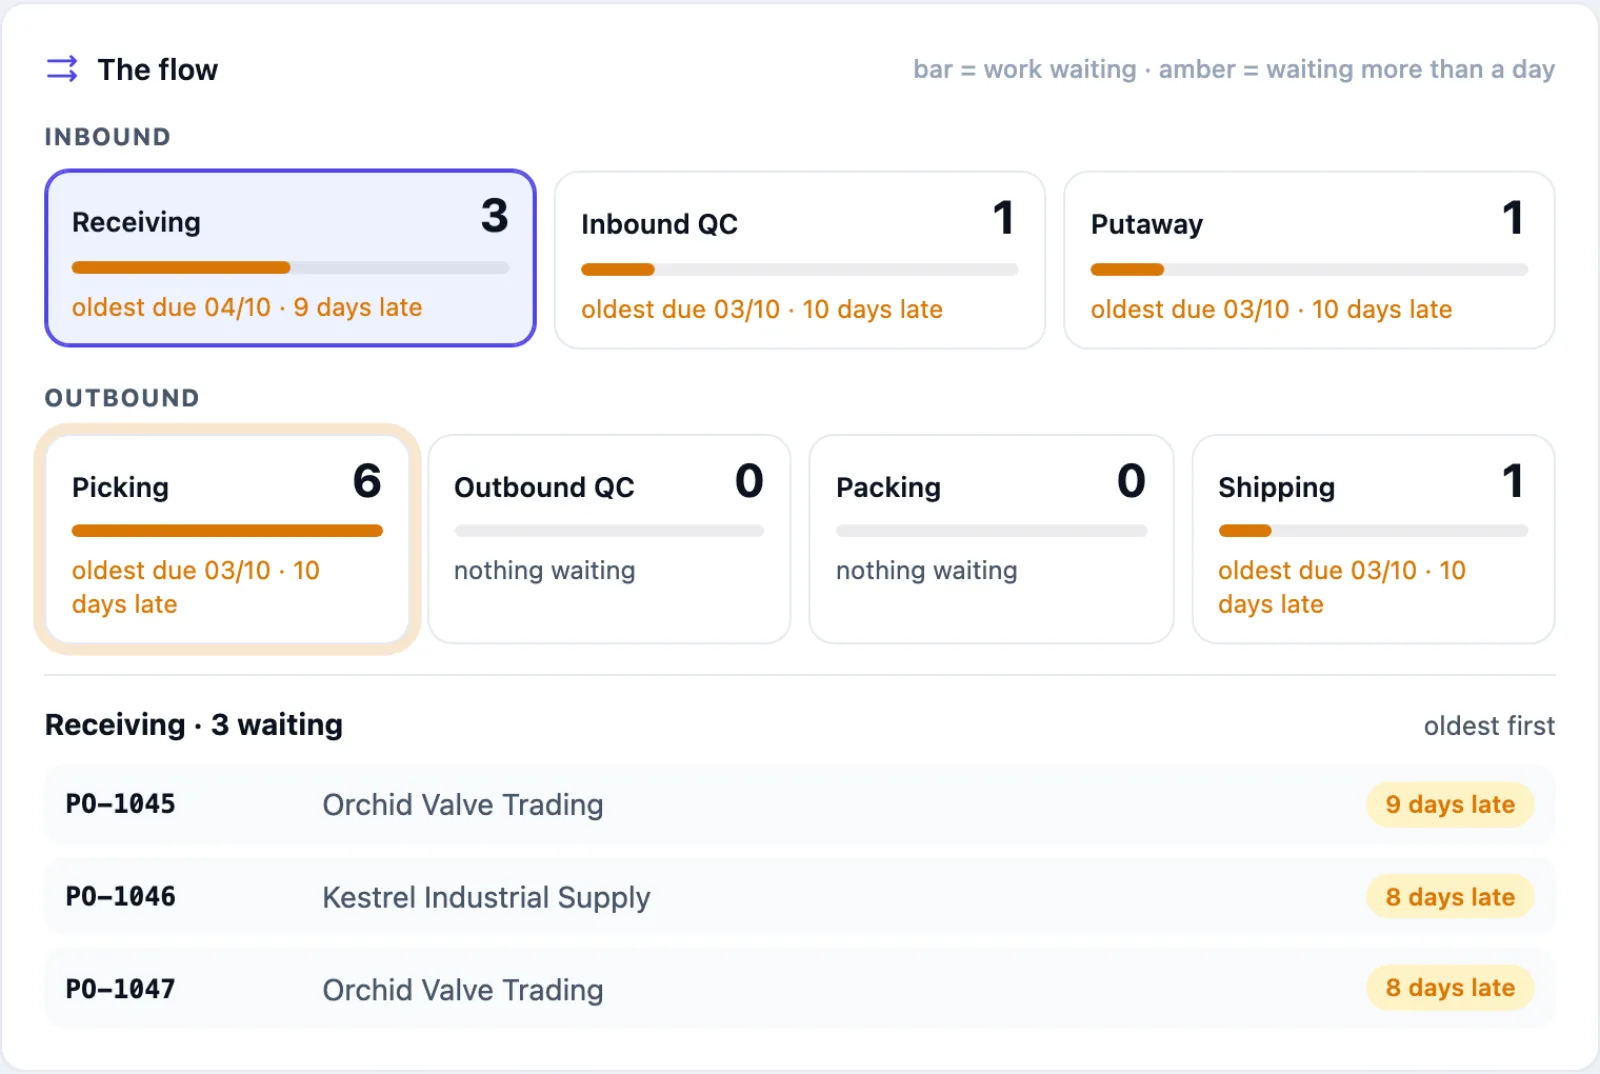Click oldest due text on Inbound QC card
This screenshot has height=1074, width=1600.
[762, 309]
